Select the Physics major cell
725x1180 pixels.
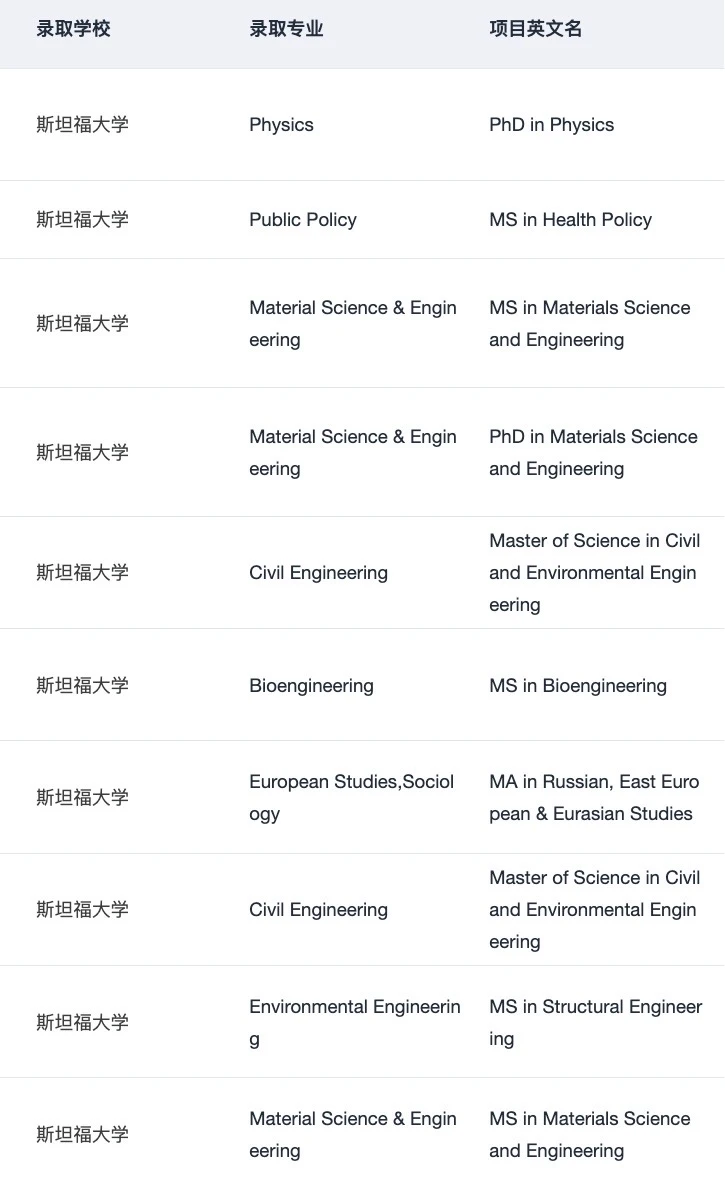(282, 125)
